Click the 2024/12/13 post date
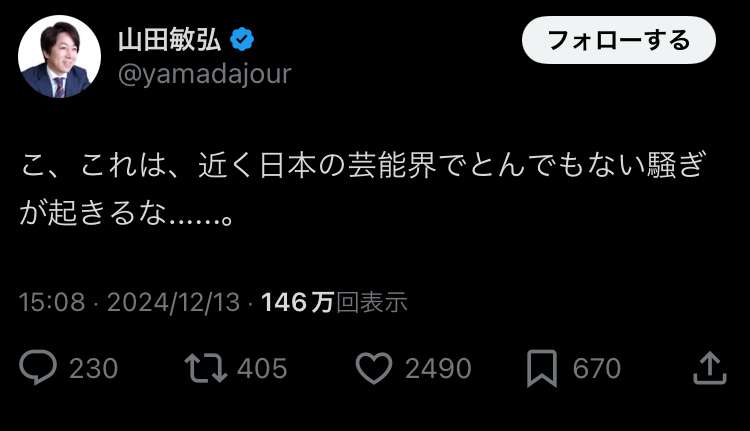750x431 pixels. [173, 302]
